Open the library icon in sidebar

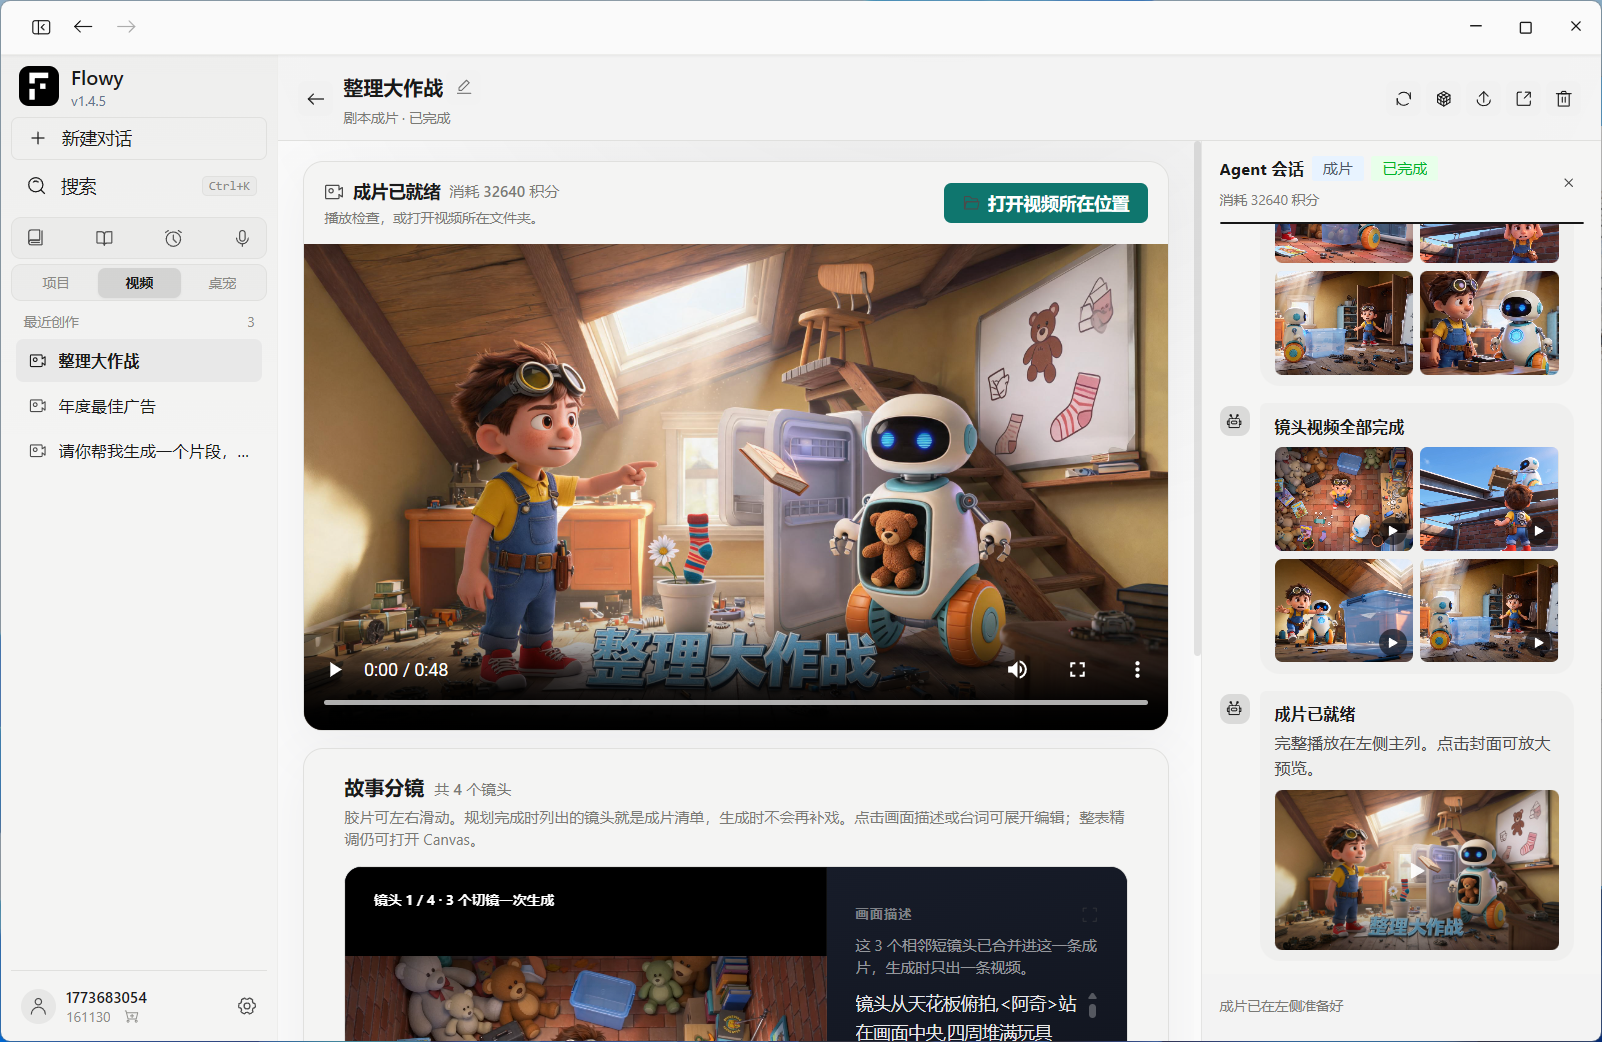click(35, 238)
